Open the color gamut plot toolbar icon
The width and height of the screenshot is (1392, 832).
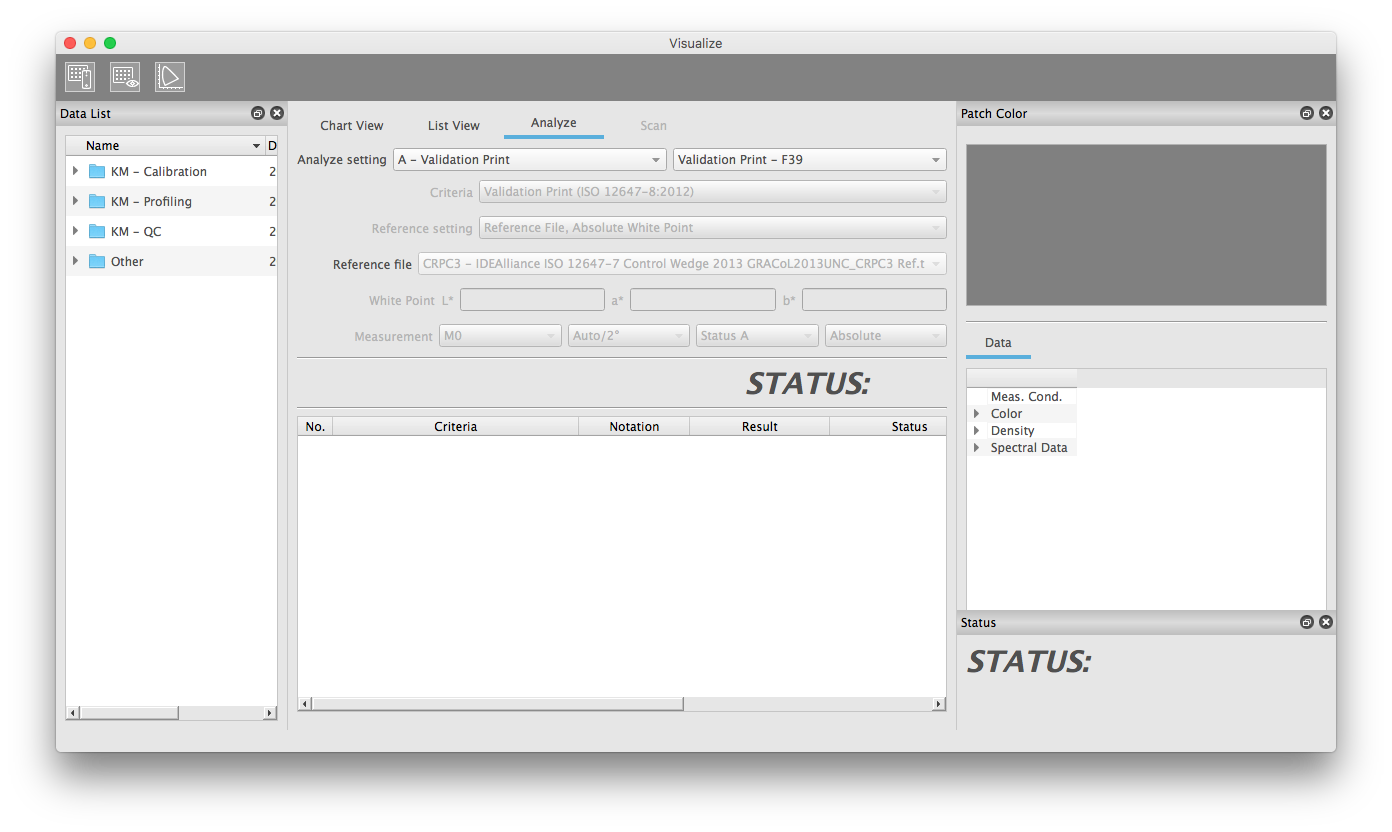(170, 77)
